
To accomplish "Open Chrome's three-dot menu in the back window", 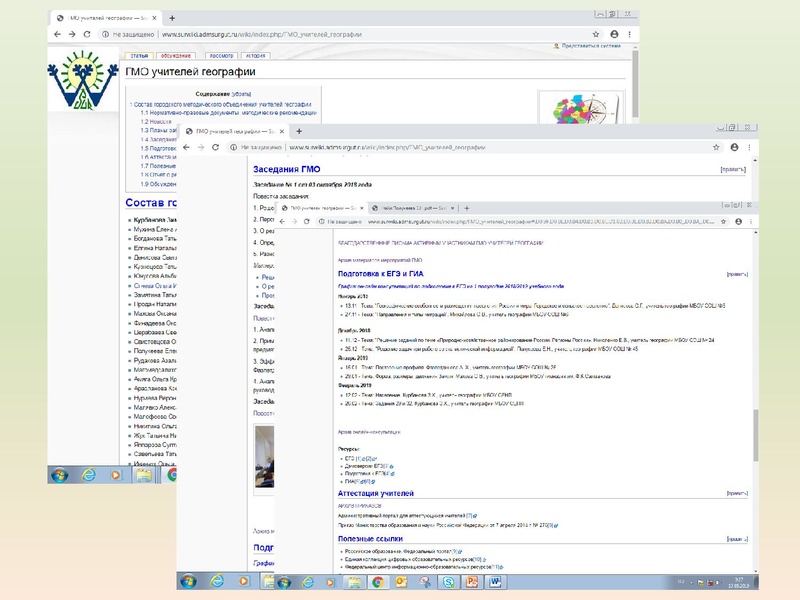I will pyautogui.click(x=631, y=34).
